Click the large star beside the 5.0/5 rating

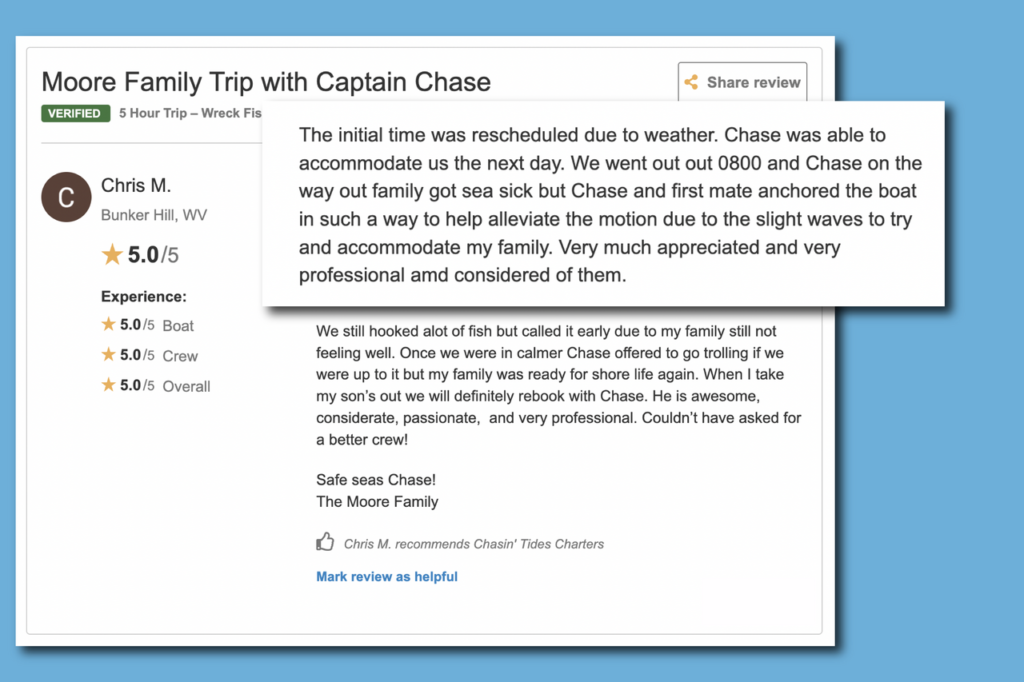(x=112, y=255)
